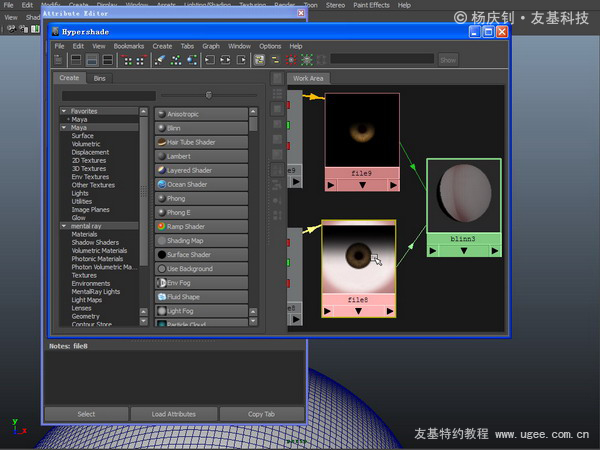Graph materials on selected objects icon

point(192,60)
